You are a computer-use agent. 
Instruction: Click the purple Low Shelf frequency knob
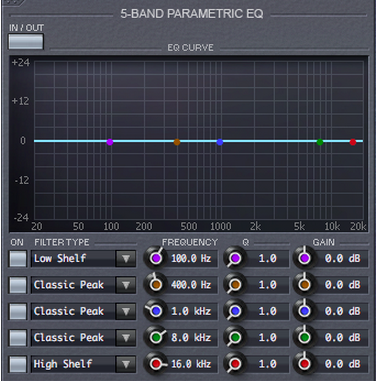[x=155, y=258]
